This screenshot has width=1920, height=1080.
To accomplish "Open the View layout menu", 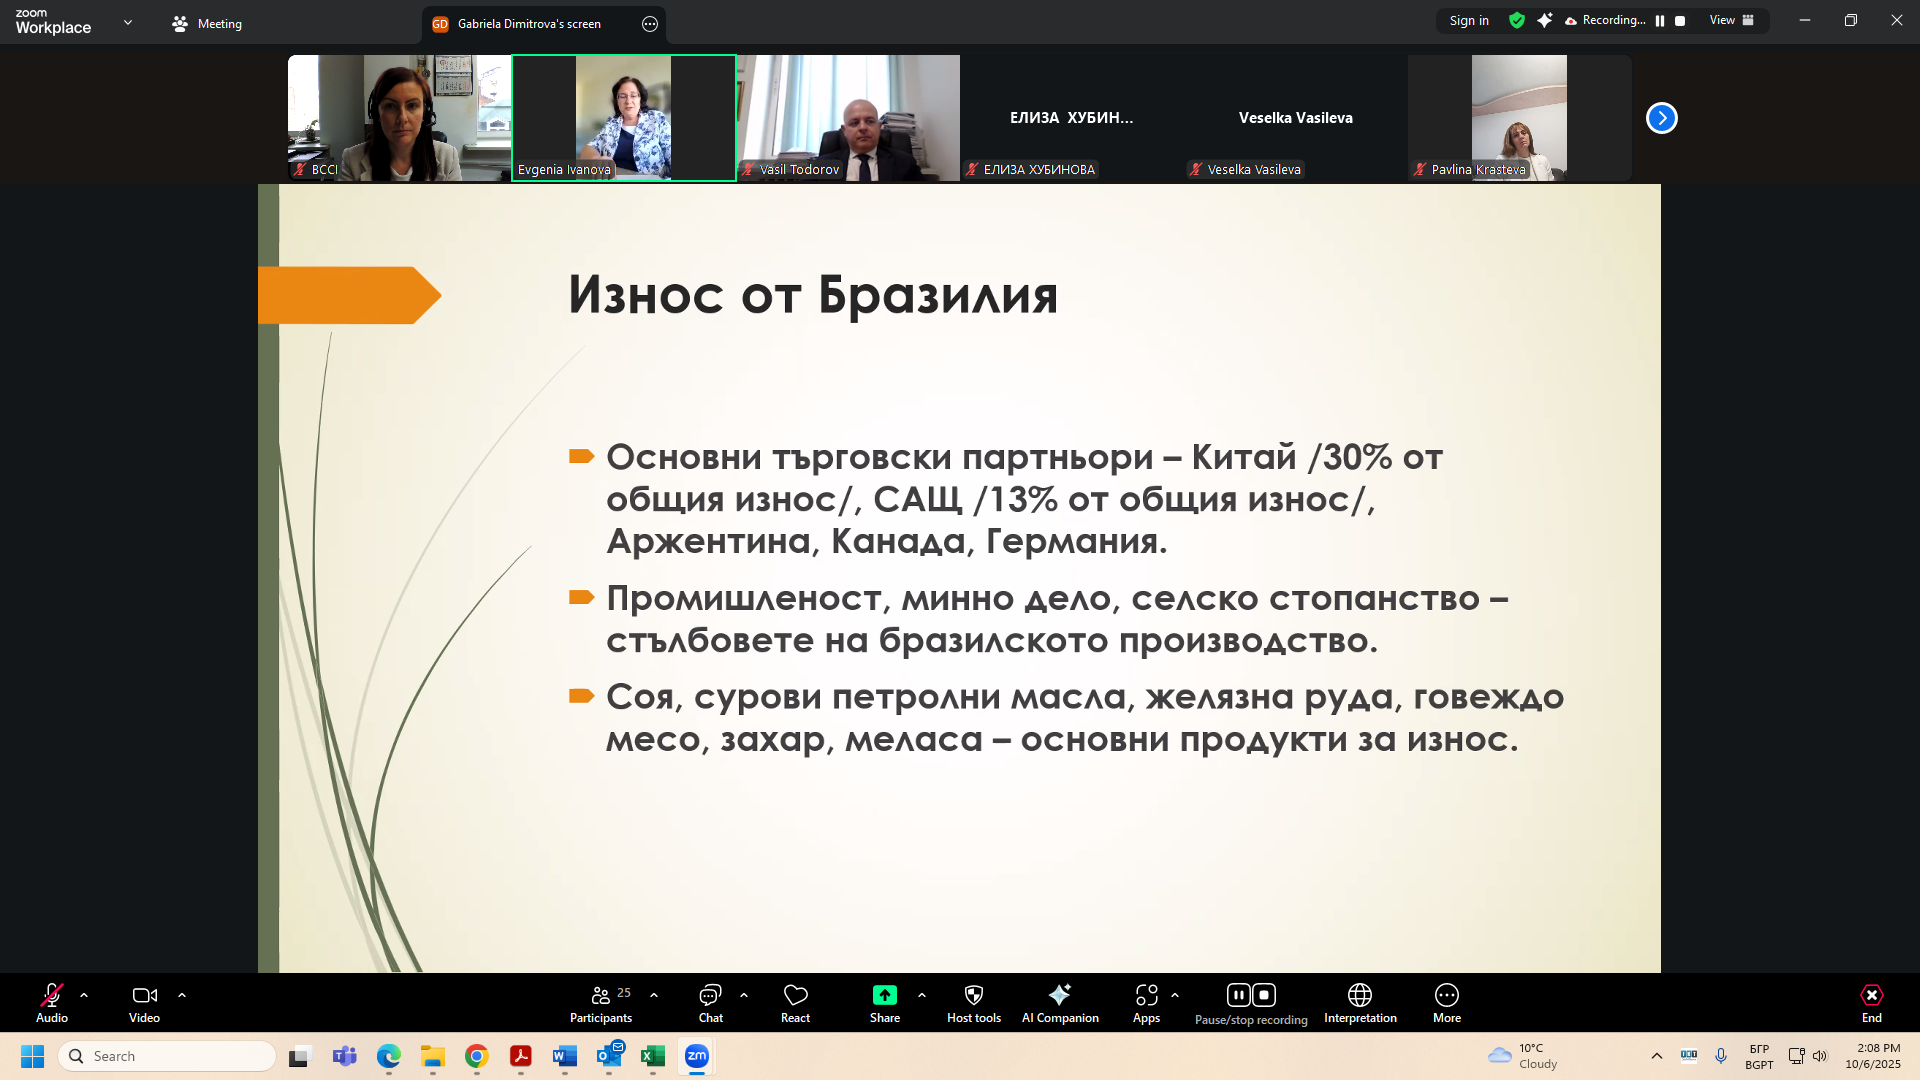I will pos(1731,20).
